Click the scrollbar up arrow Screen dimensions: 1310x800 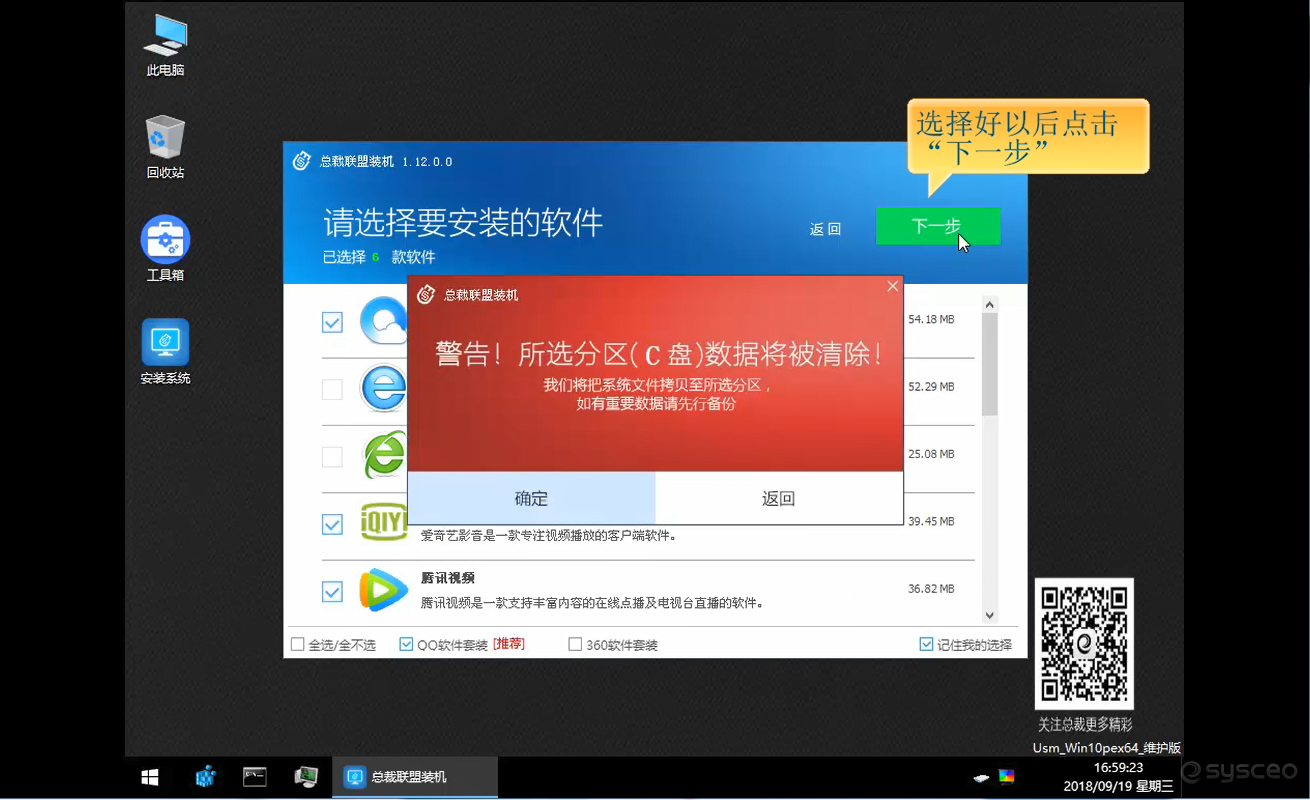[990, 305]
